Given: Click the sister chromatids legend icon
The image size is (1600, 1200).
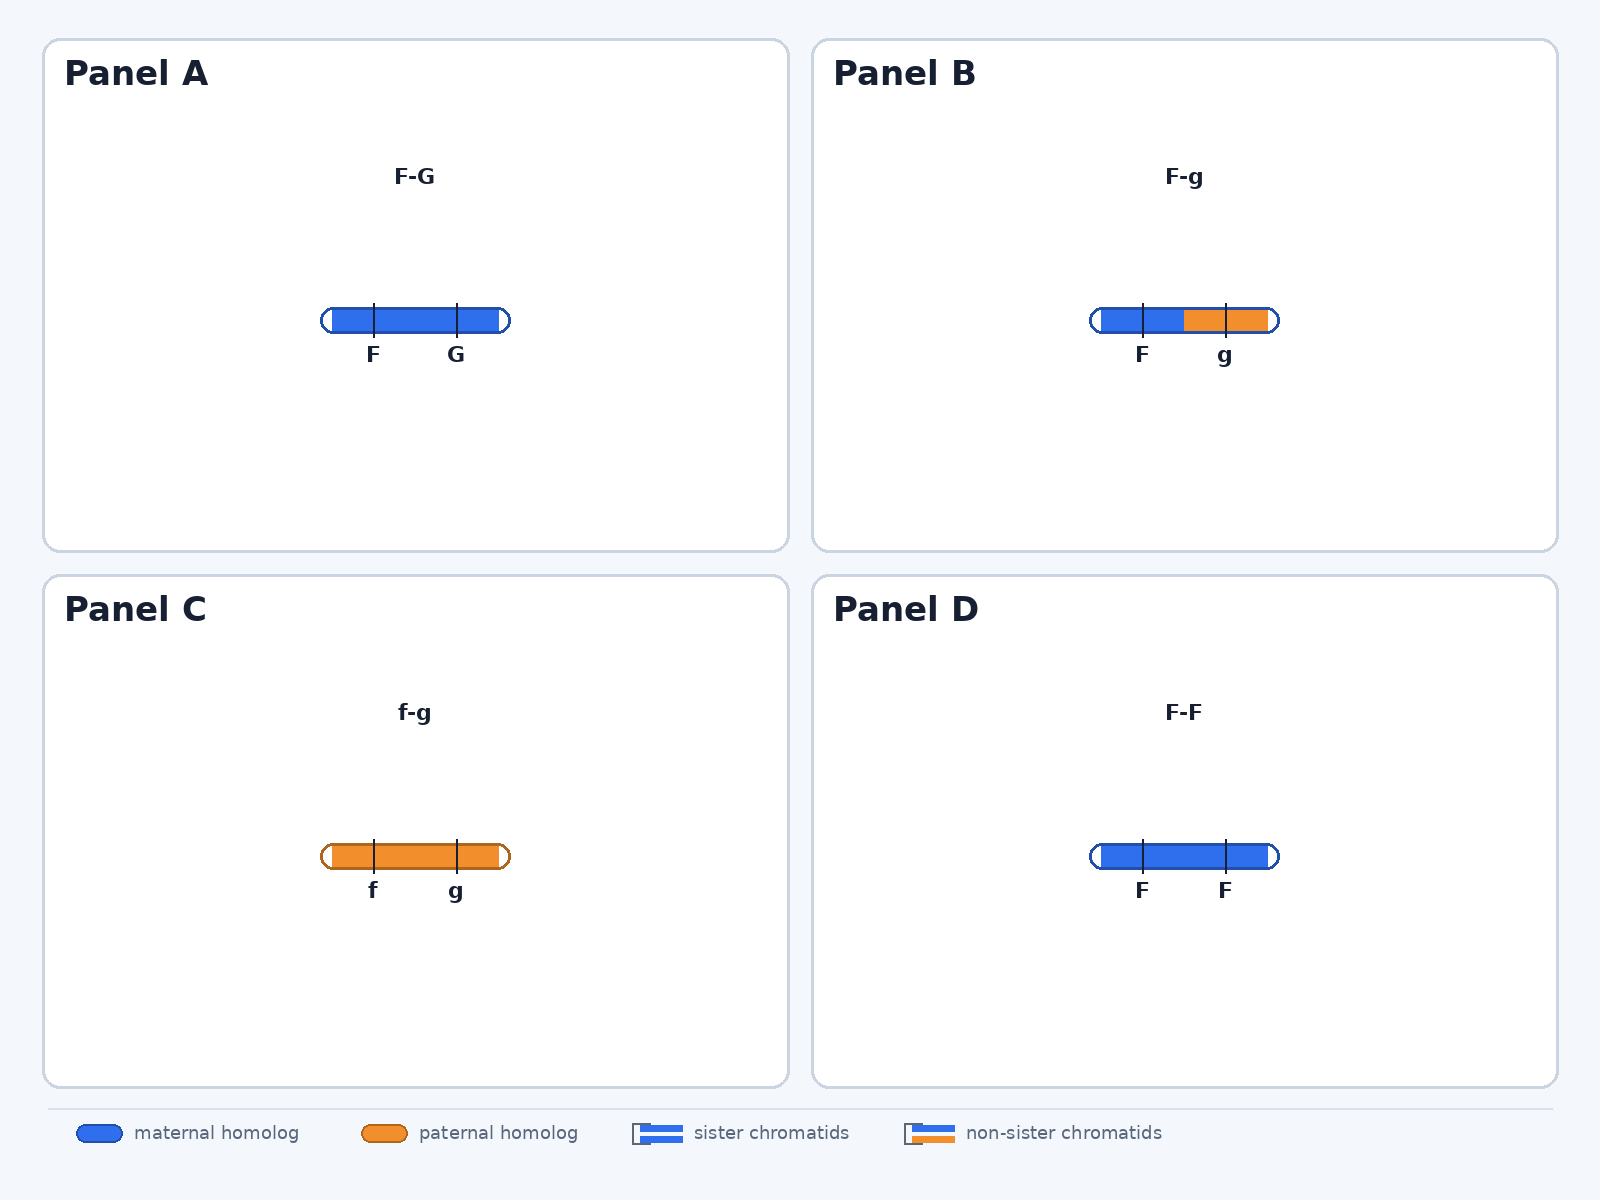Looking at the screenshot, I should tap(658, 1134).
